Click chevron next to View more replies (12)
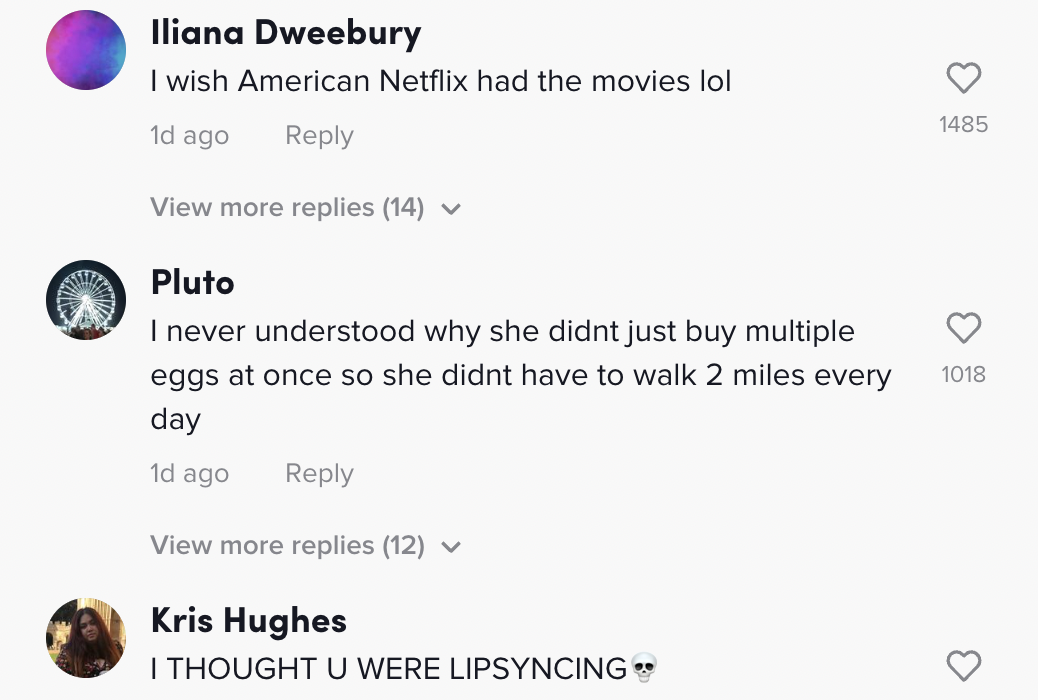Image resolution: width=1038 pixels, height=700 pixels. [451, 547]
